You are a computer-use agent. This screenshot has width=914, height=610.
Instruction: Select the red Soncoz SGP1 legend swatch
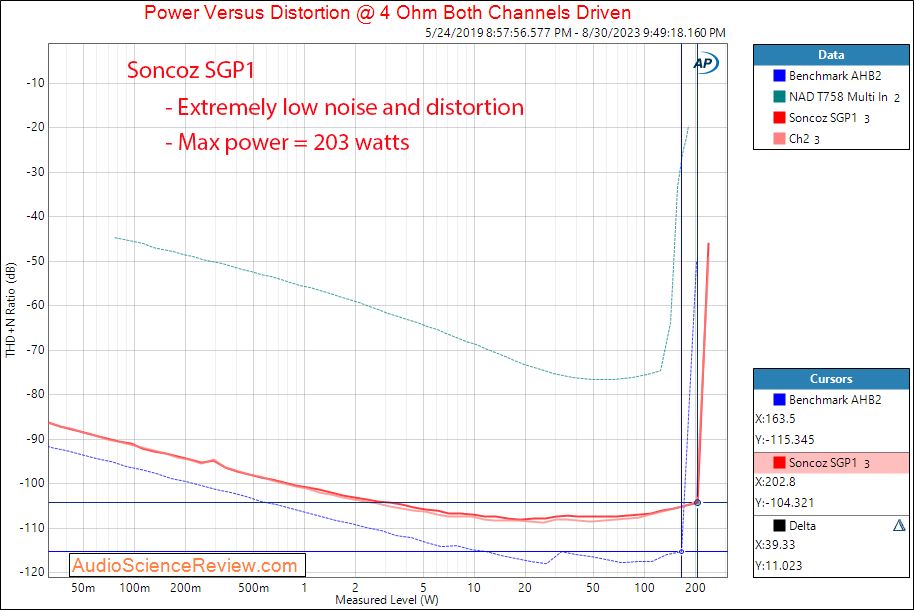click(779, 118)
